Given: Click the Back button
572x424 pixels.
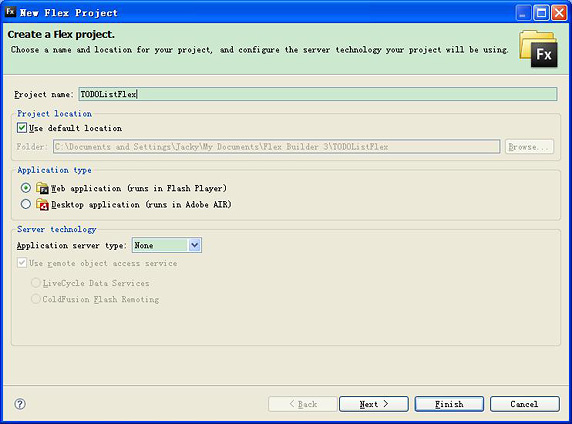Looking at the screenshot, I should coord(303,404).
